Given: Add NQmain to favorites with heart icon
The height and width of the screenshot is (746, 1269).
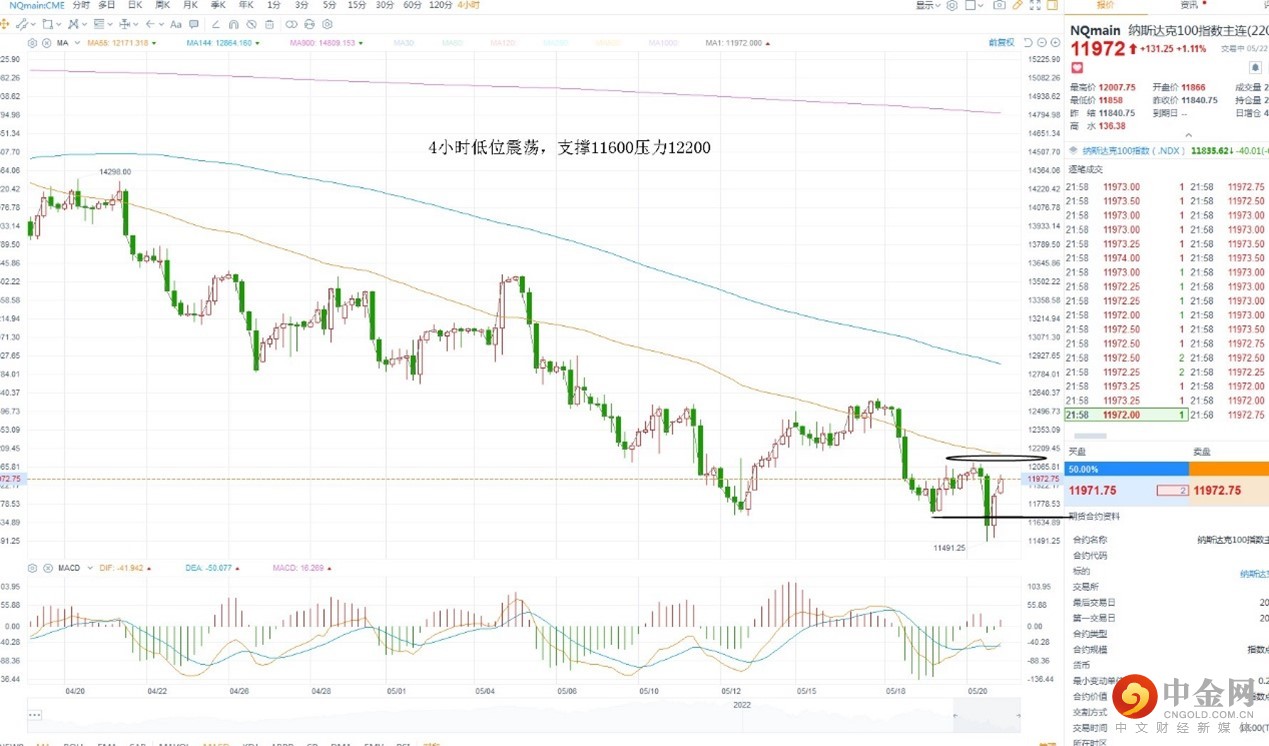Looking at the screenshot, I should [1077, 68].
